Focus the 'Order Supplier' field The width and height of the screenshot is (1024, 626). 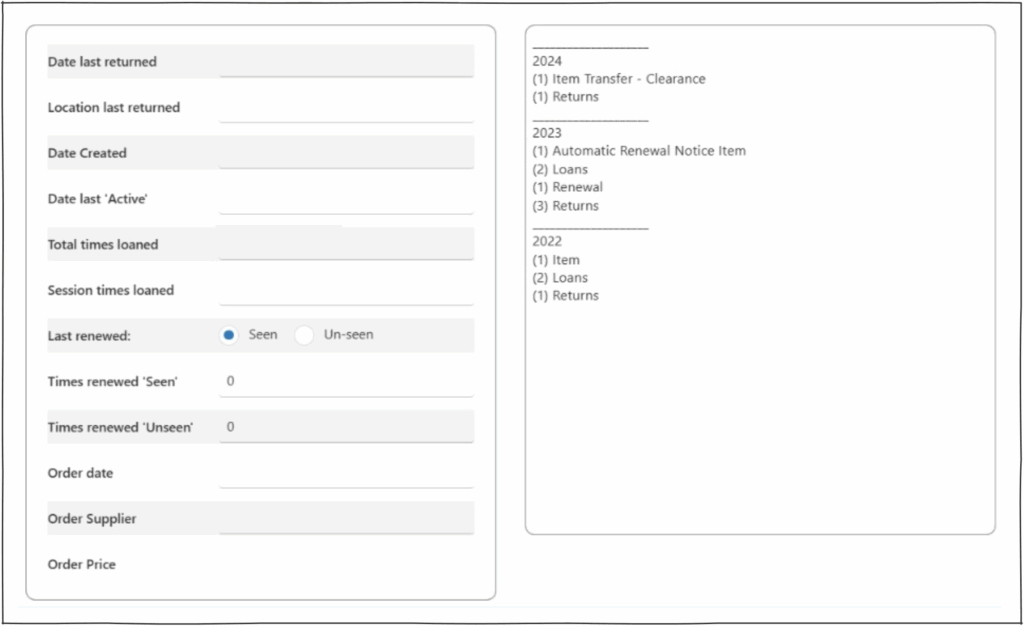pos(346,518)
